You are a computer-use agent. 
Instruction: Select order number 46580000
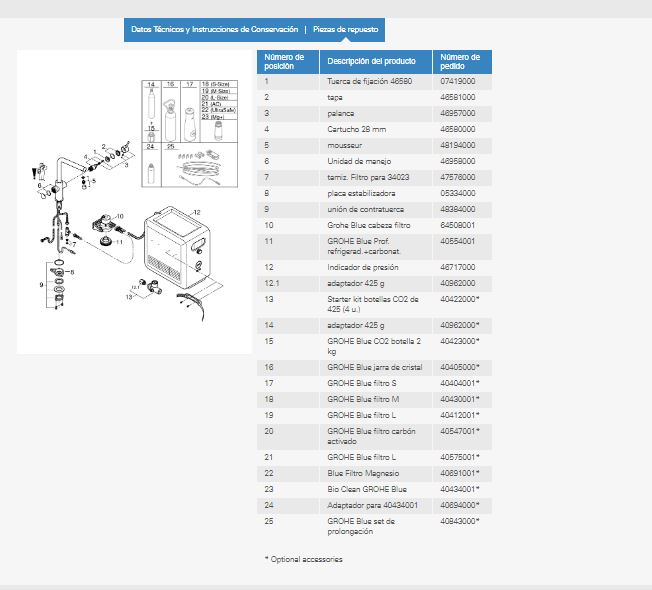457,130
